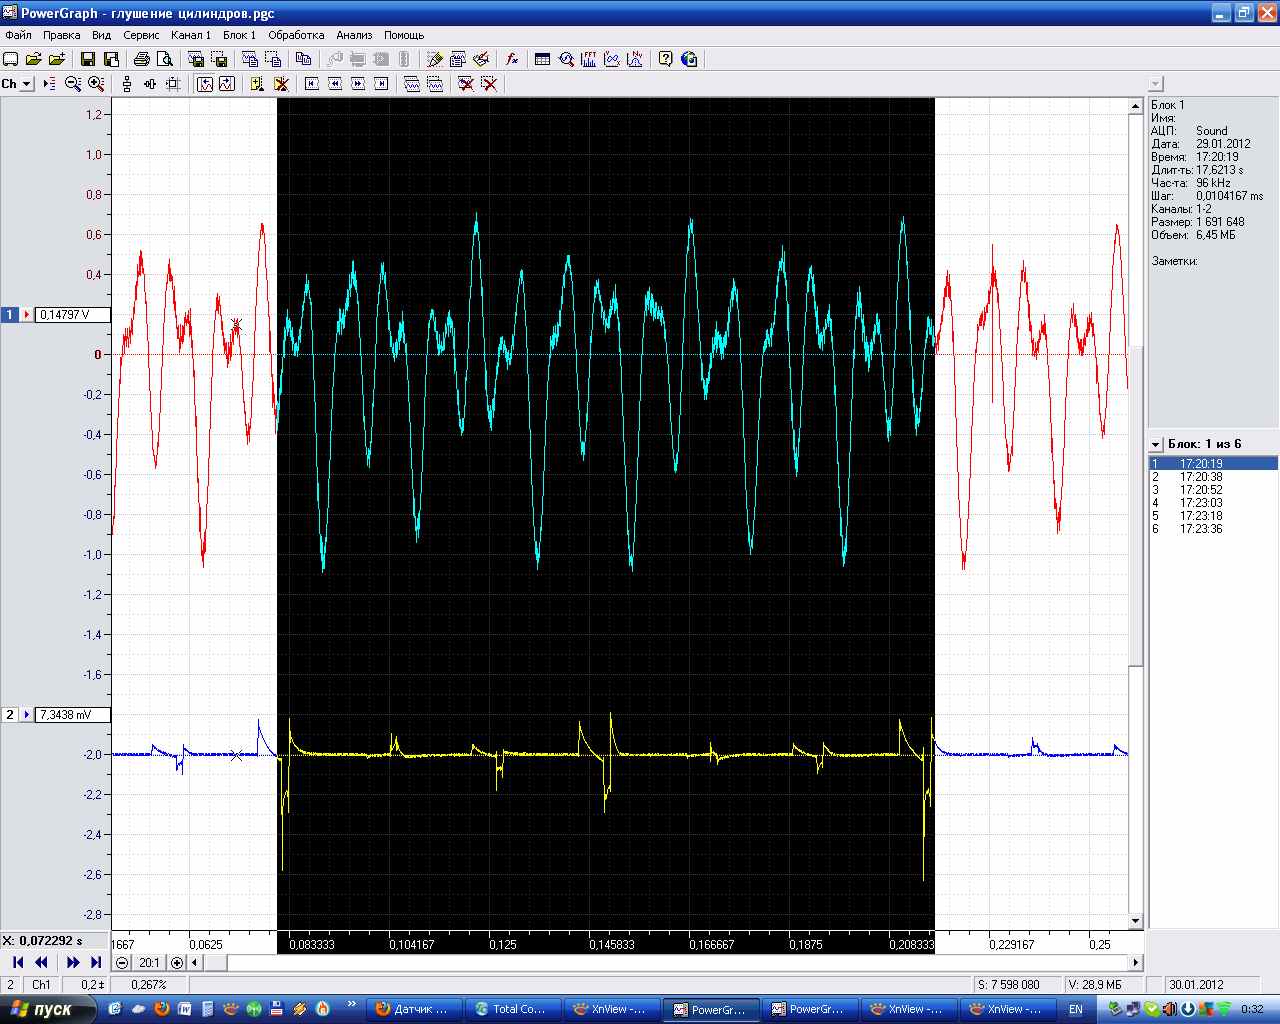Select block 6 at 17:23:36

(x=1213, y=529)
